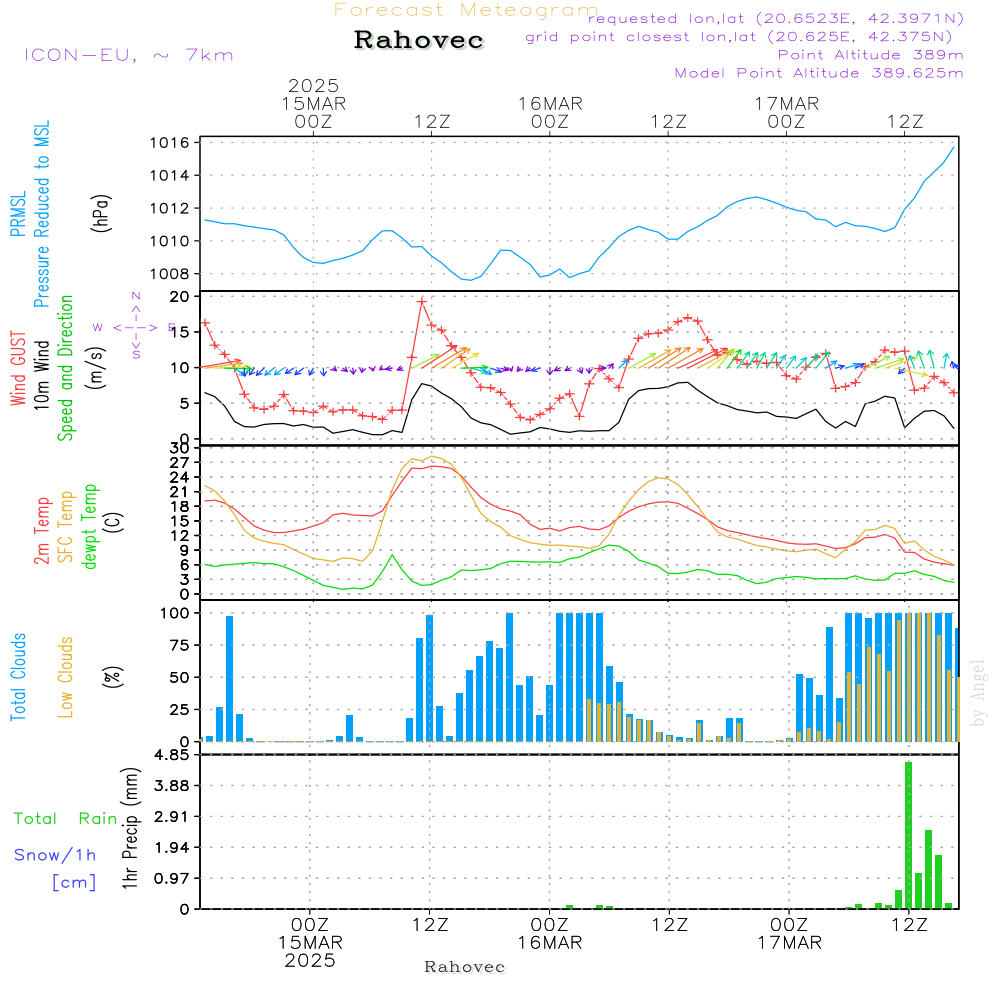This screenshot has height=1000, width=1000.
Task: Click the 1016 pressure axis value
Action: (x=170, y=143)
